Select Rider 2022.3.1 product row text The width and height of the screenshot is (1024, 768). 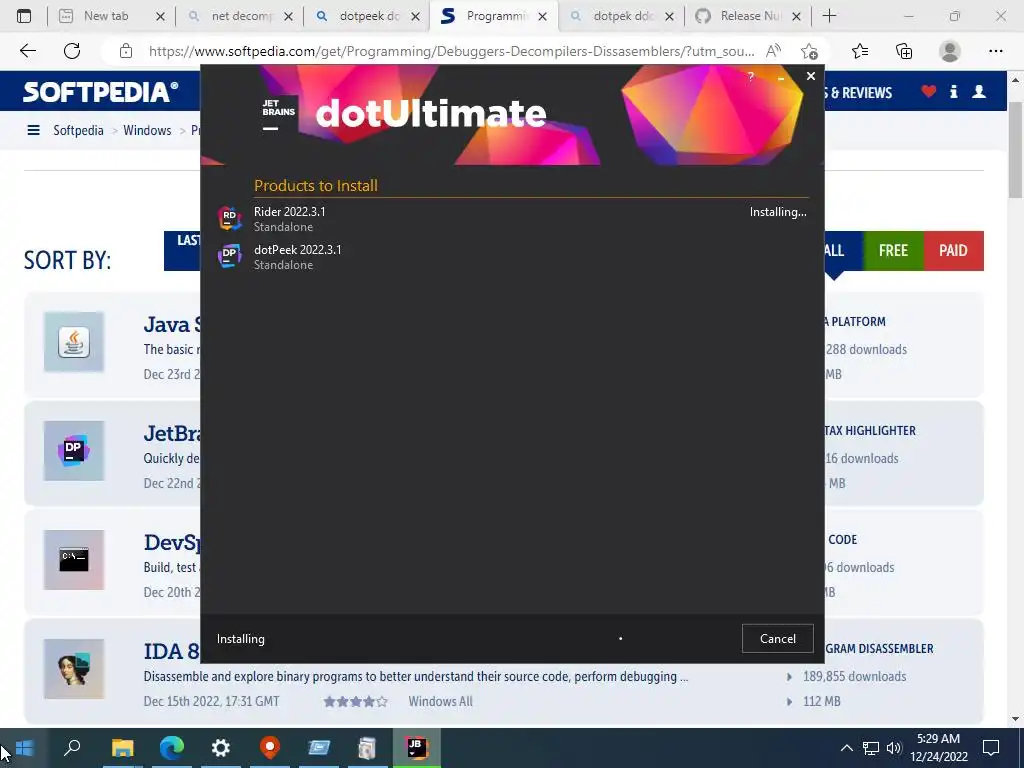coord(289,212)
